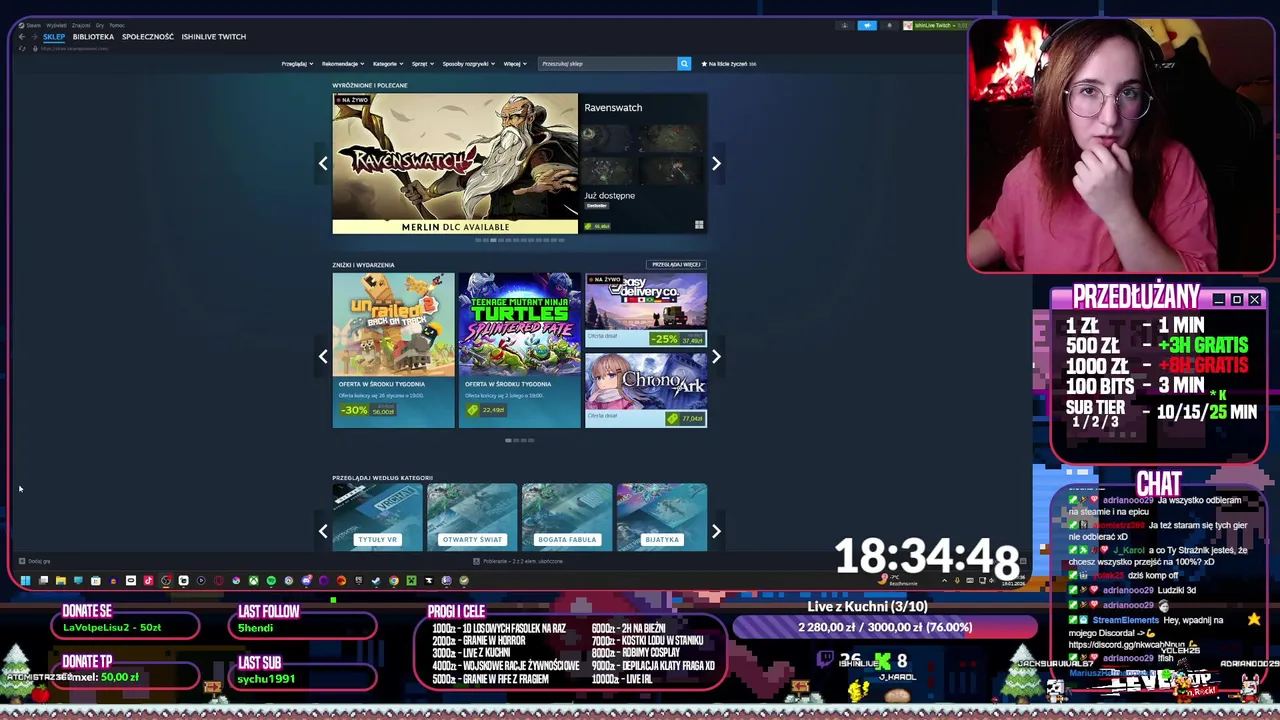Expand the Więcej dropdown
1280x720 pixels.
(x=515, y=64)
